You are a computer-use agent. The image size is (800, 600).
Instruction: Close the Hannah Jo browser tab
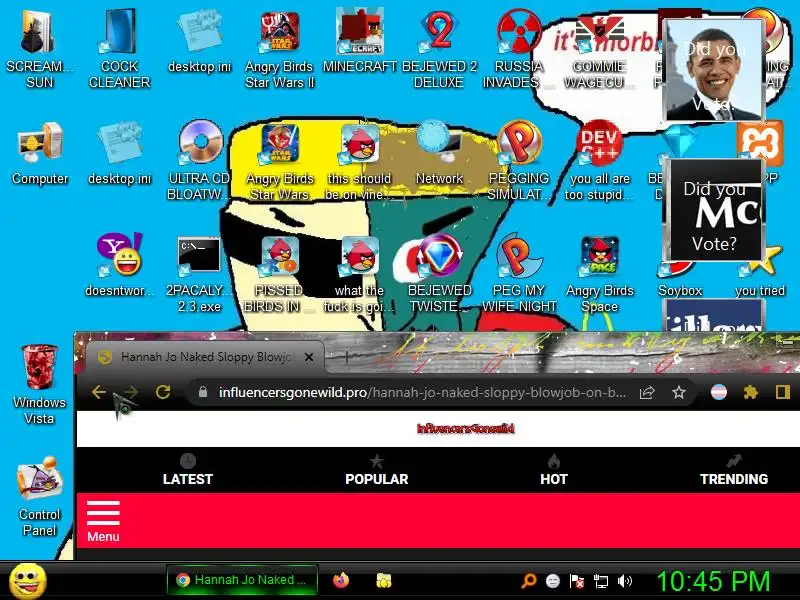(x=309, y=357)
